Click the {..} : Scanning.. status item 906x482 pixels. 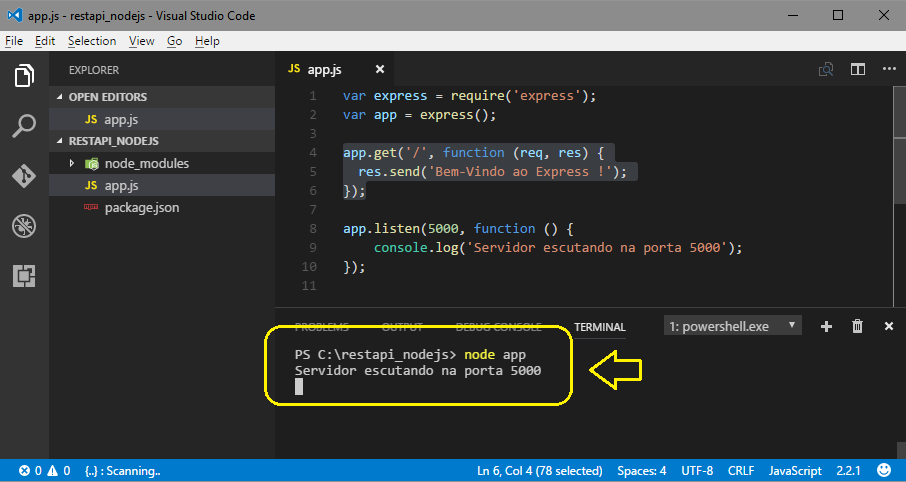pyautogui.click(x=122, y=470)
